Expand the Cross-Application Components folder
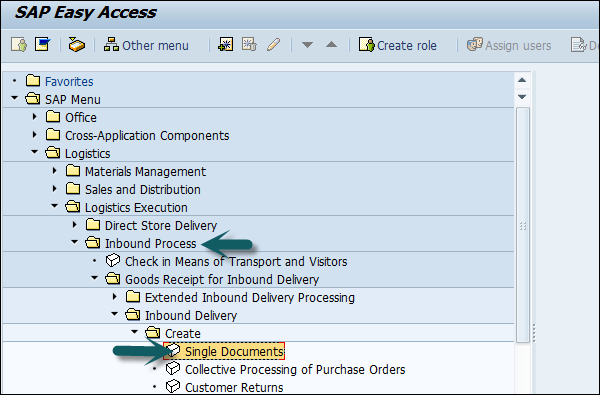The image size is (600, 395). click(34, 134)
